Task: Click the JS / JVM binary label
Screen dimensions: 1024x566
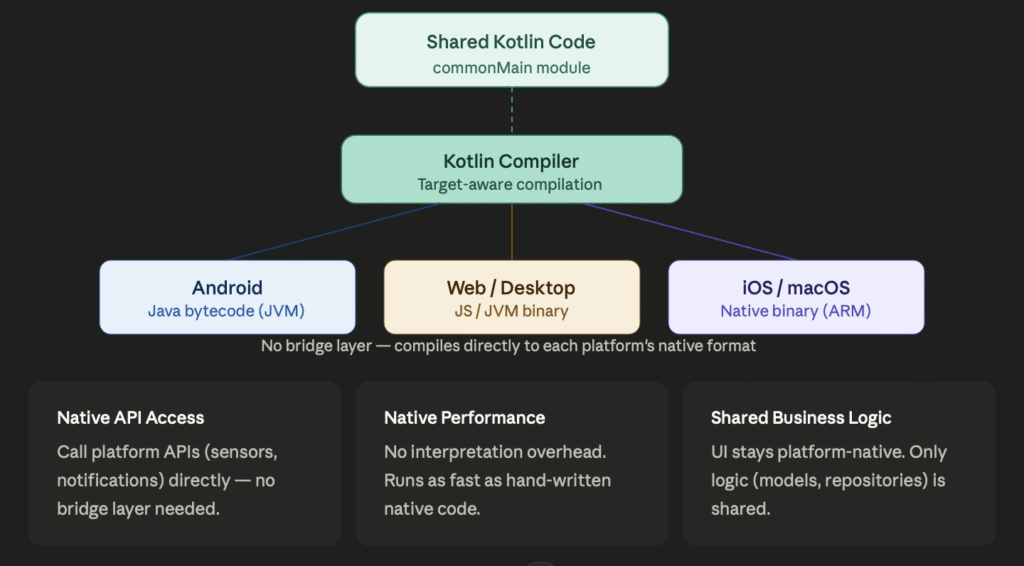Action: point(511,311)
